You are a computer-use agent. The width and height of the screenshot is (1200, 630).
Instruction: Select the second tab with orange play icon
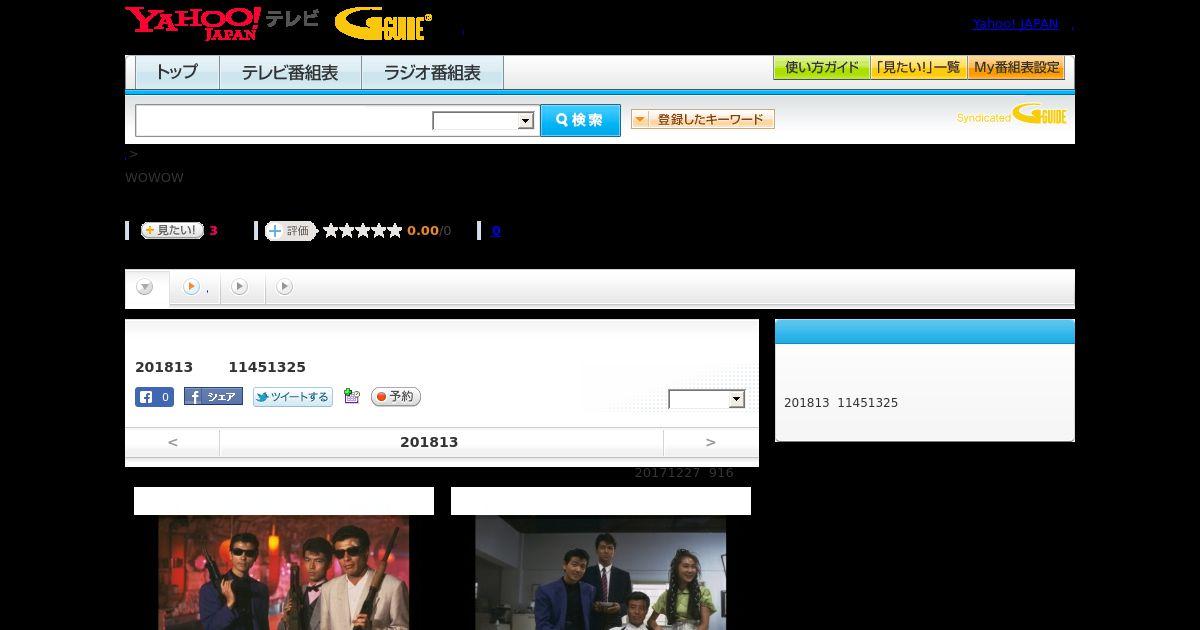pyautogui.click(x=195, y=287)
